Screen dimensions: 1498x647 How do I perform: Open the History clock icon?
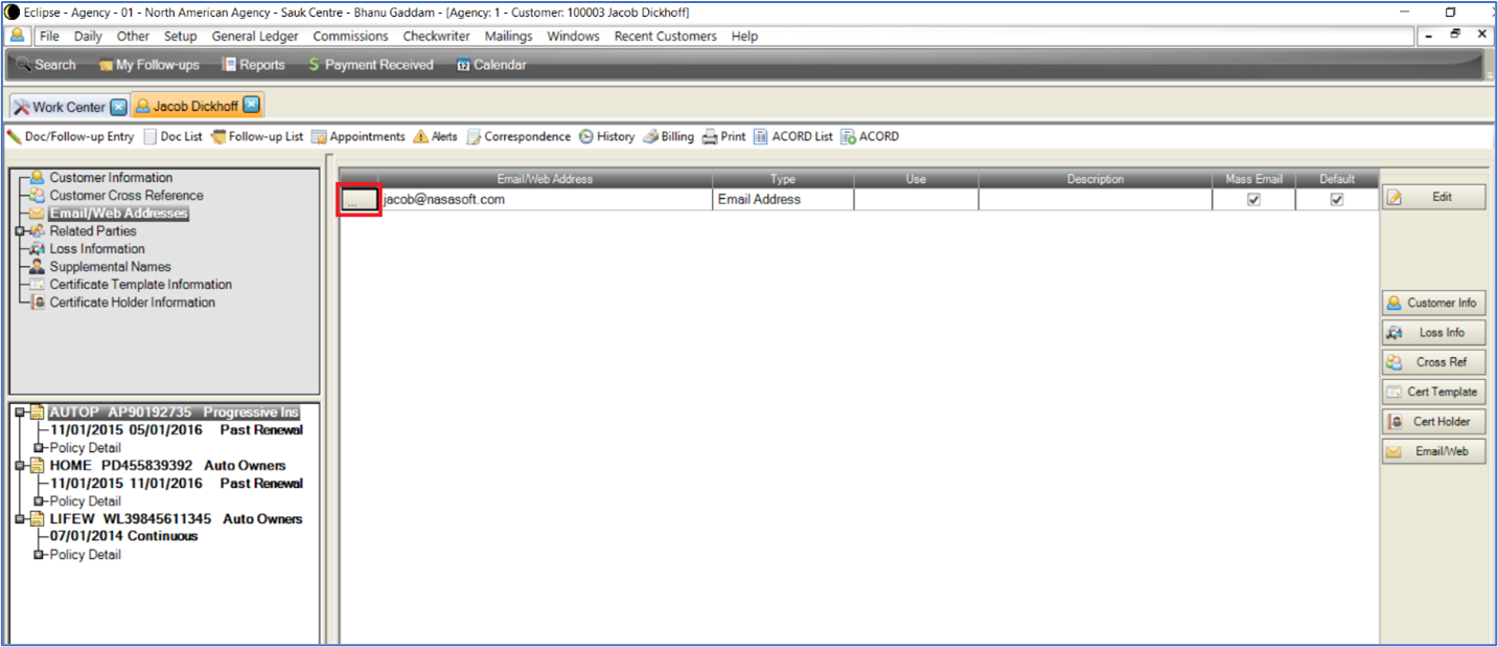pyautogui.click(x=587, y=137)
